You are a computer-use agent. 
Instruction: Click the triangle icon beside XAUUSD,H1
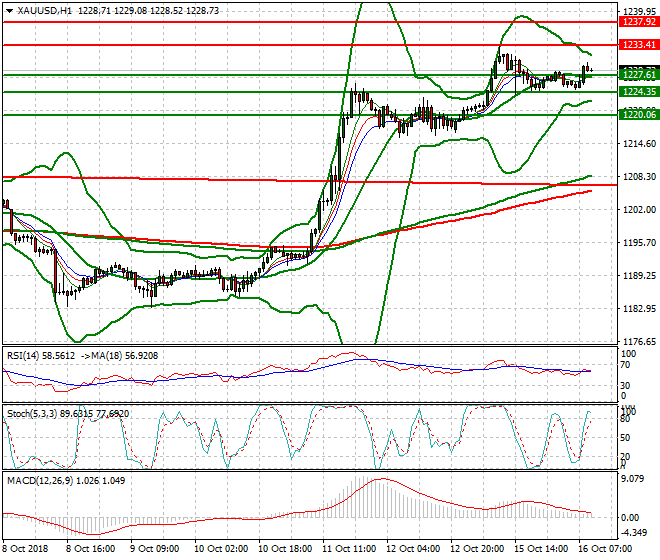(x=9, y=11)
